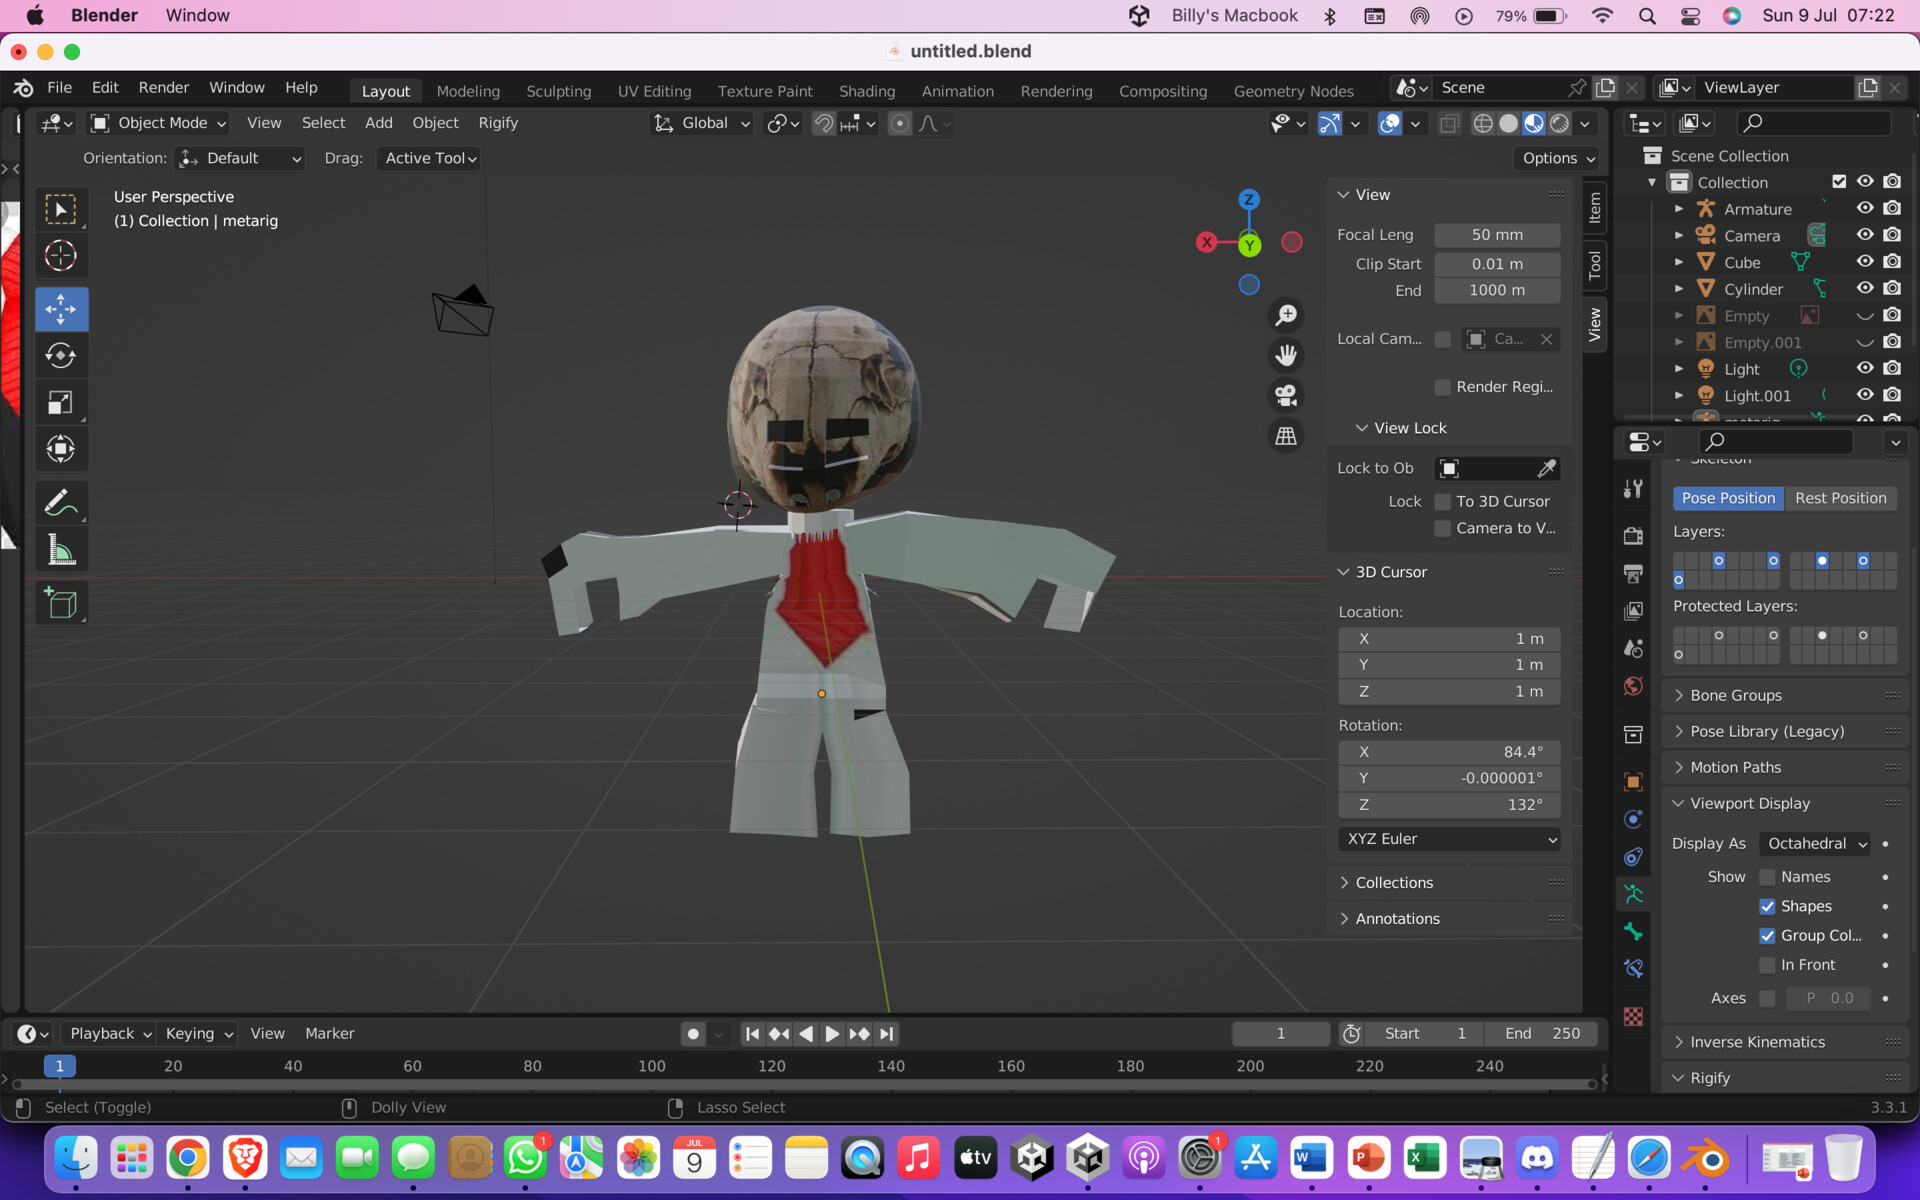Viewport: 1920px width, 1200px height.
Task: Open the Rigify menu
Action: [x=498, y=122]
